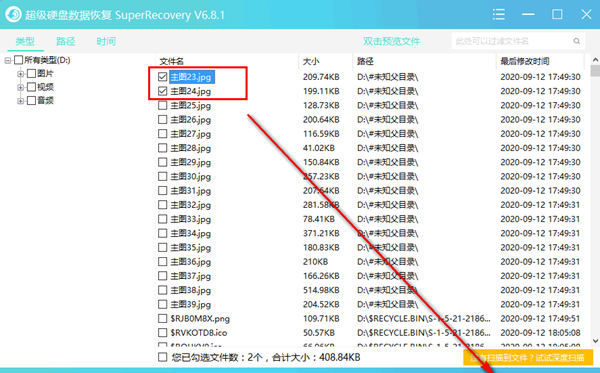Select file name 主图32.jpg
The width and height of the screenshot is (600, 373).
[191, 205]
